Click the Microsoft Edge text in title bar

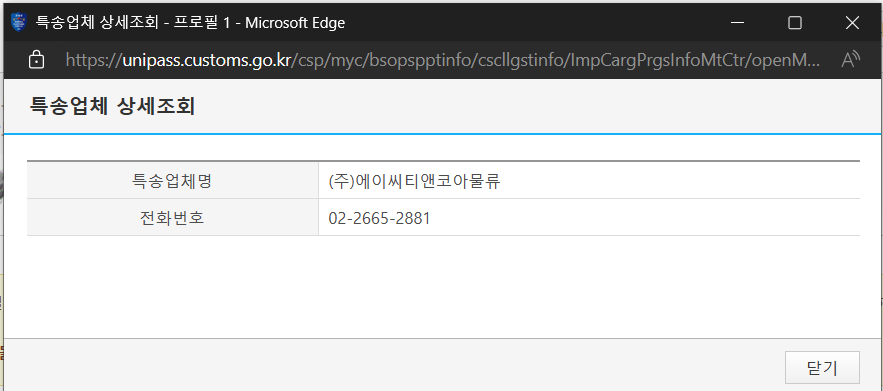click(295, 23)
